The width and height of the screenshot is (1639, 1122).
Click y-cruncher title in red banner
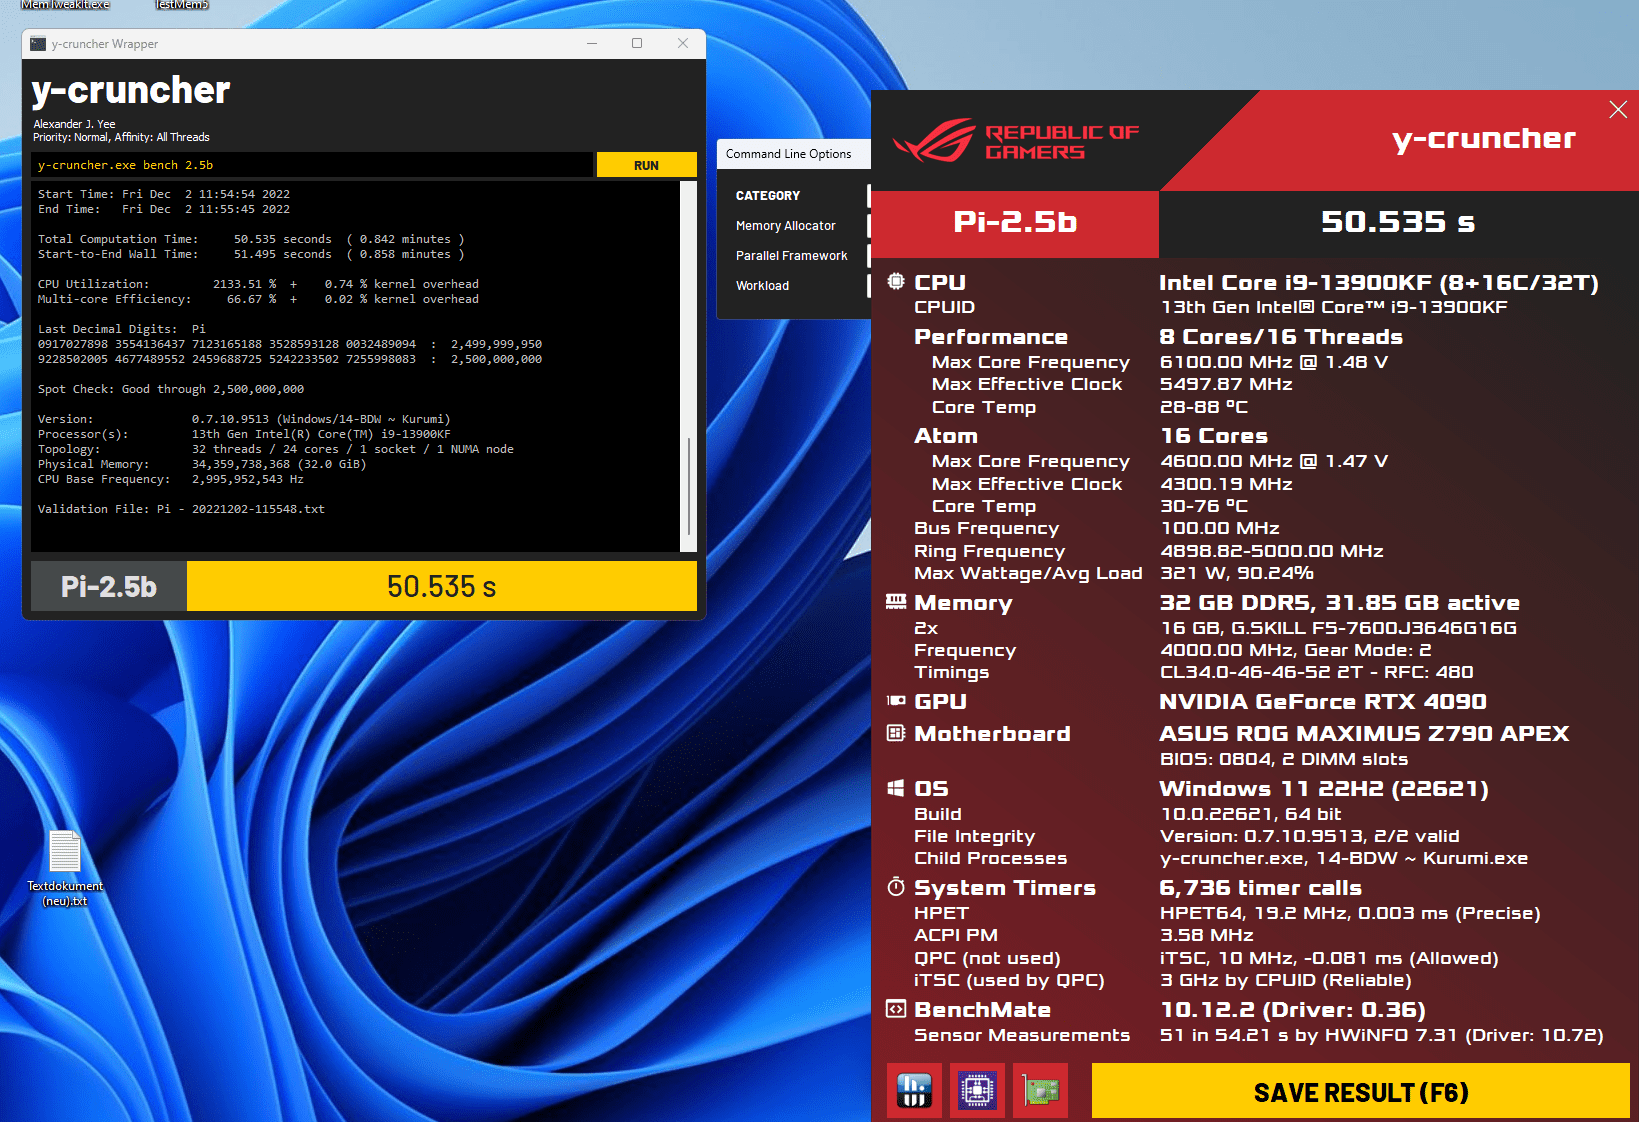tap(1484, 139)
